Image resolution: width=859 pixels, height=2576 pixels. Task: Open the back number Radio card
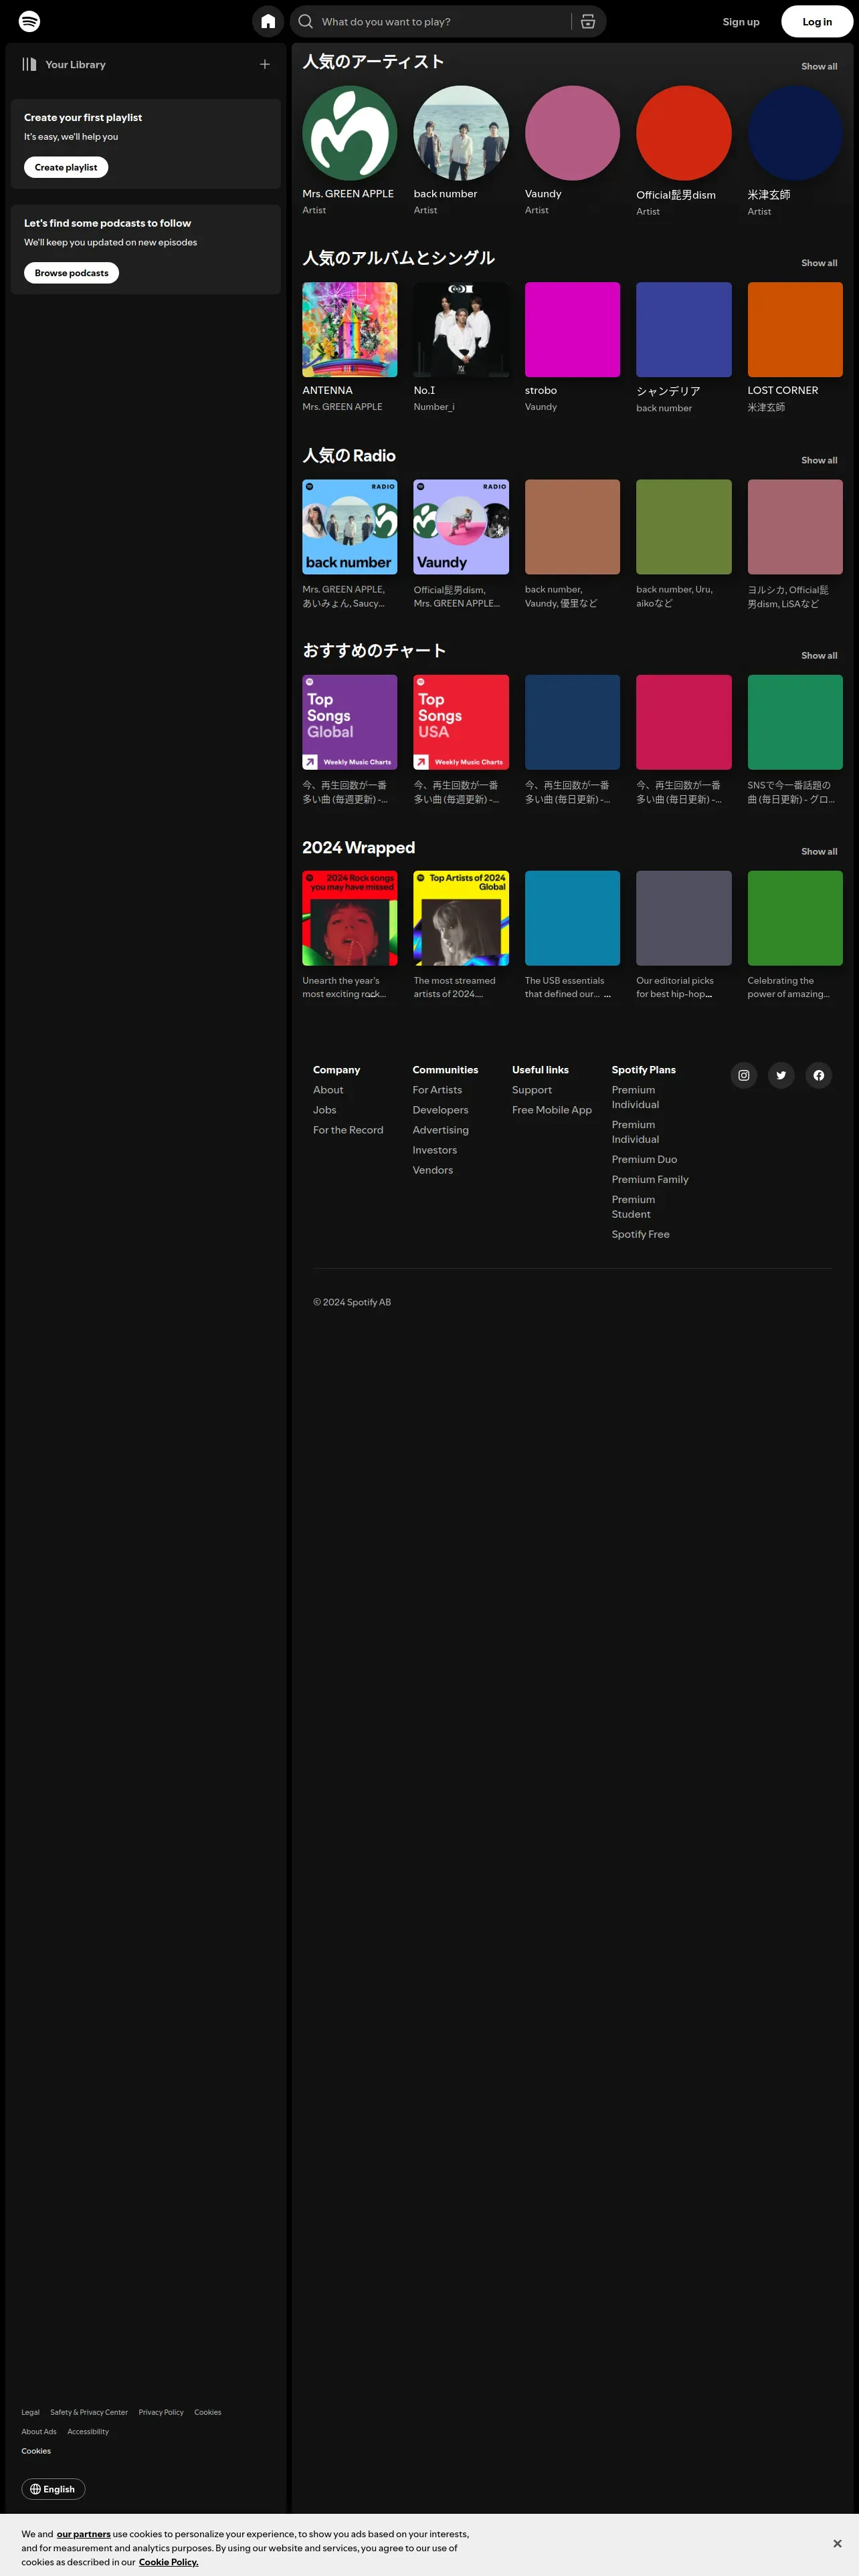pos(350,527)
